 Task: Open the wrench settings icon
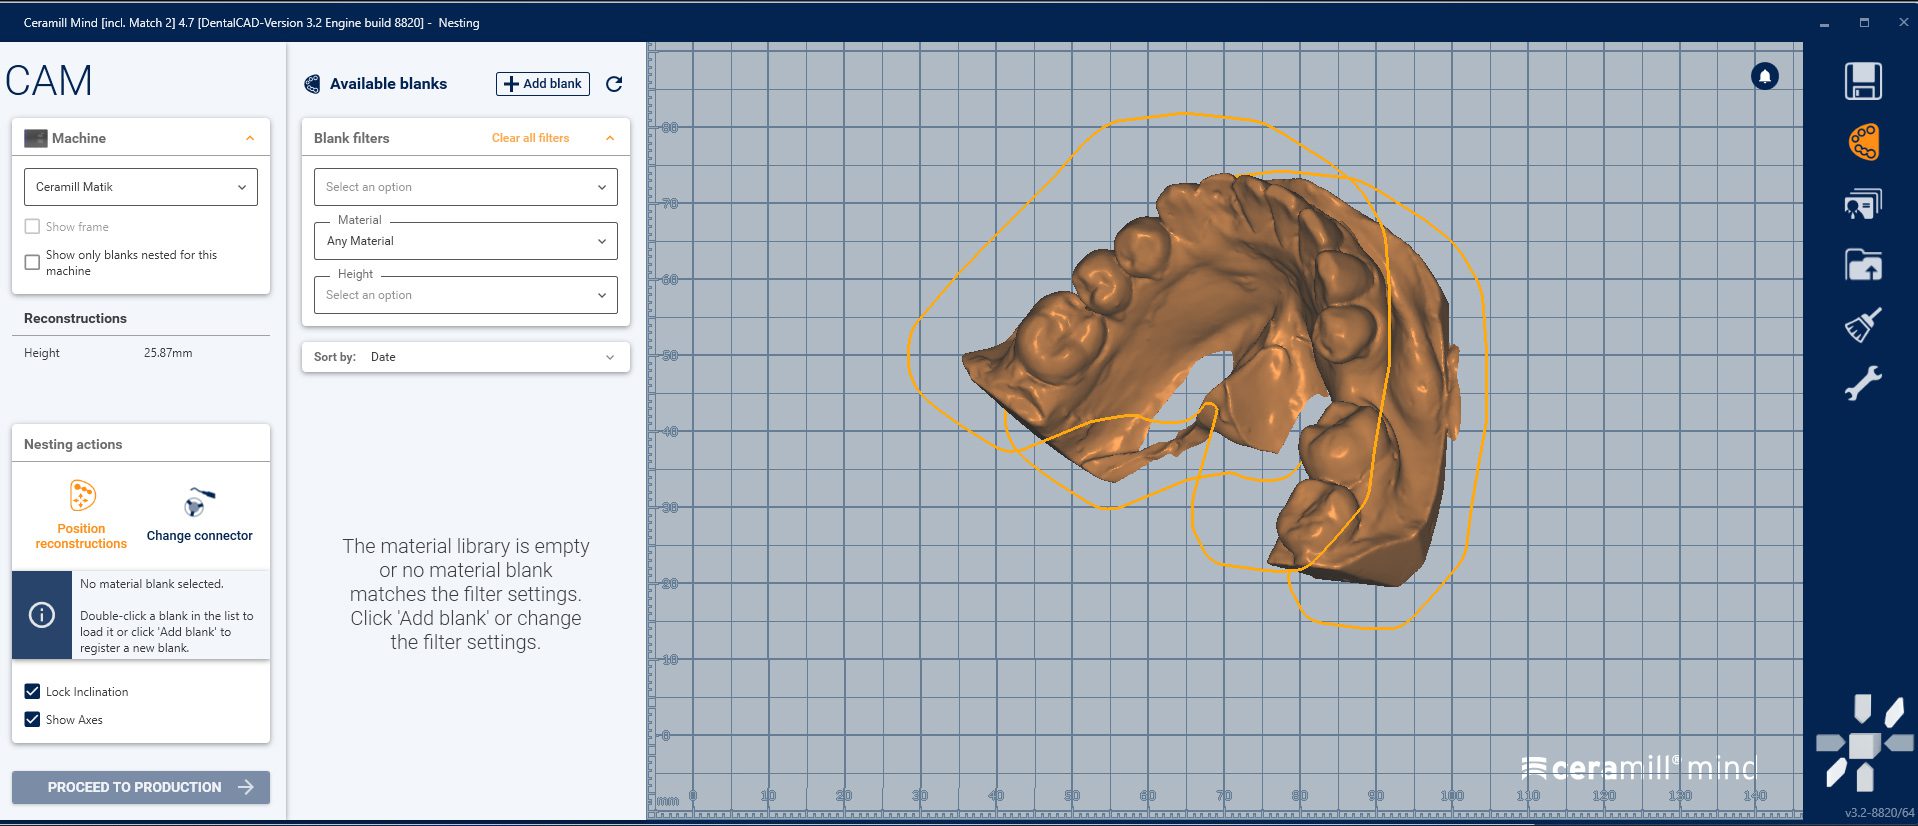point(1862,383)
